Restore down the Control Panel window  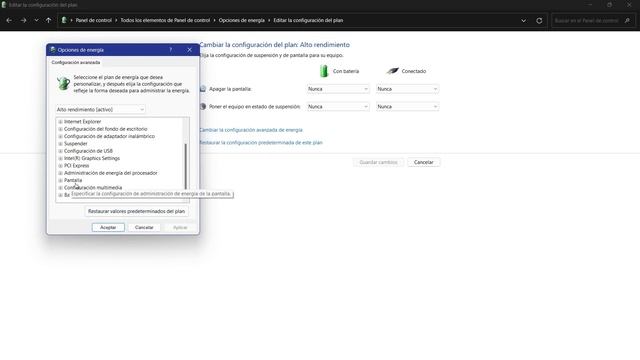tap(609, 5)
